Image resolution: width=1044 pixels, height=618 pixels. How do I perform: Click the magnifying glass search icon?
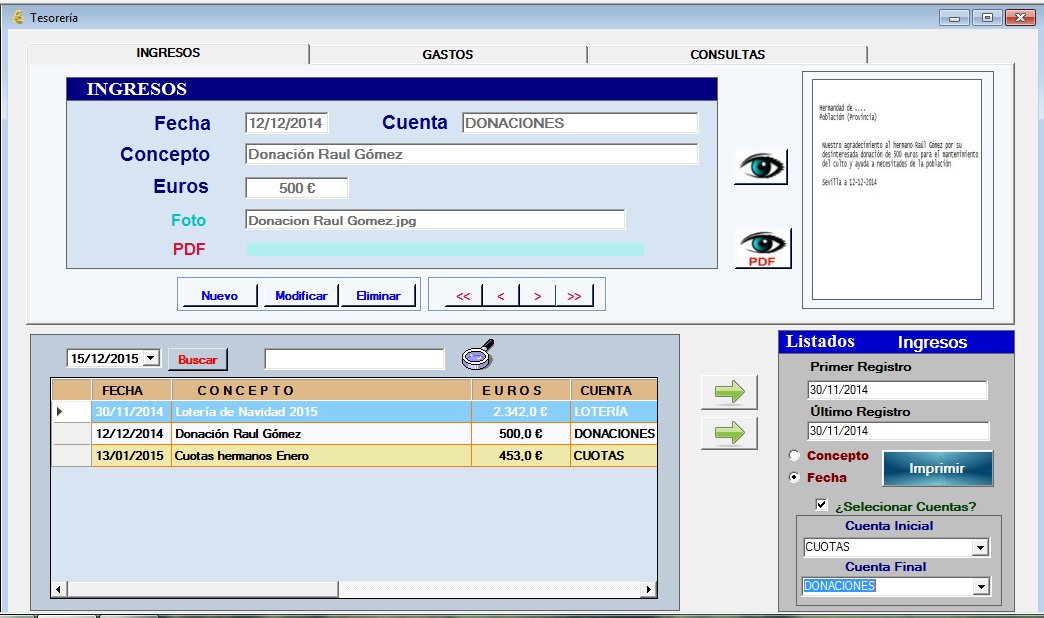click(478, 355)
